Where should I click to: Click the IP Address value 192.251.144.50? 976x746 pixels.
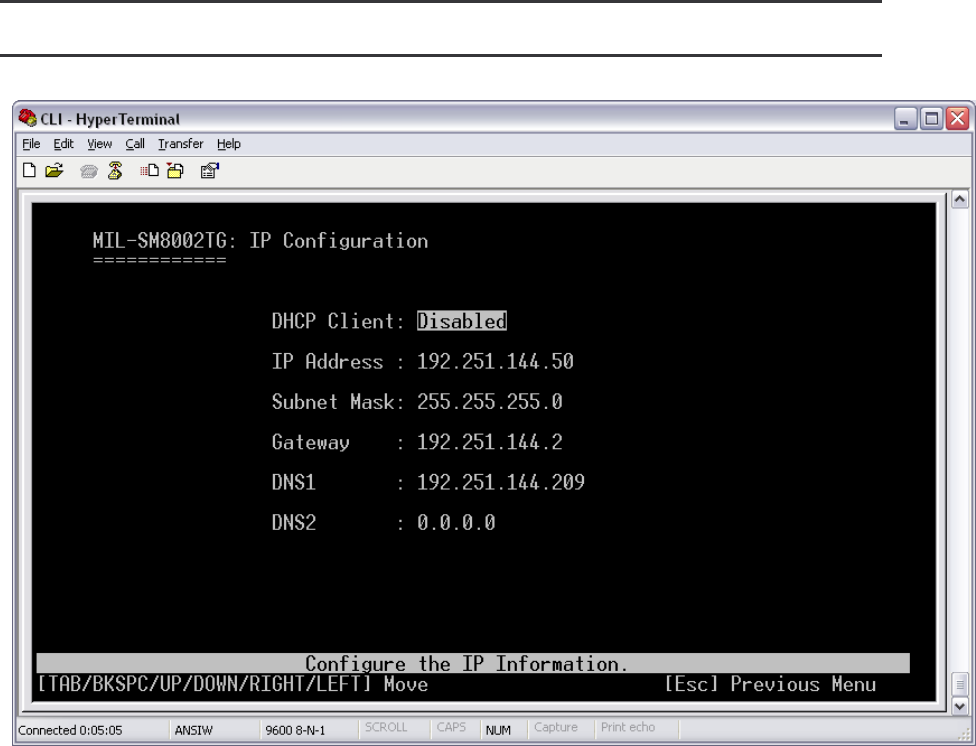click(x=495, y=362)
